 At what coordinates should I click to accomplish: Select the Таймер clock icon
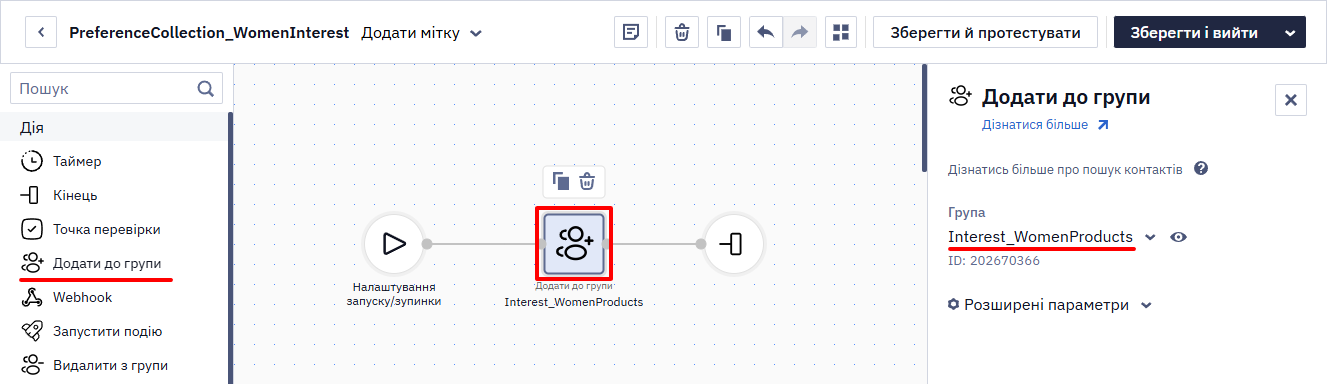[x=32, y=160]
